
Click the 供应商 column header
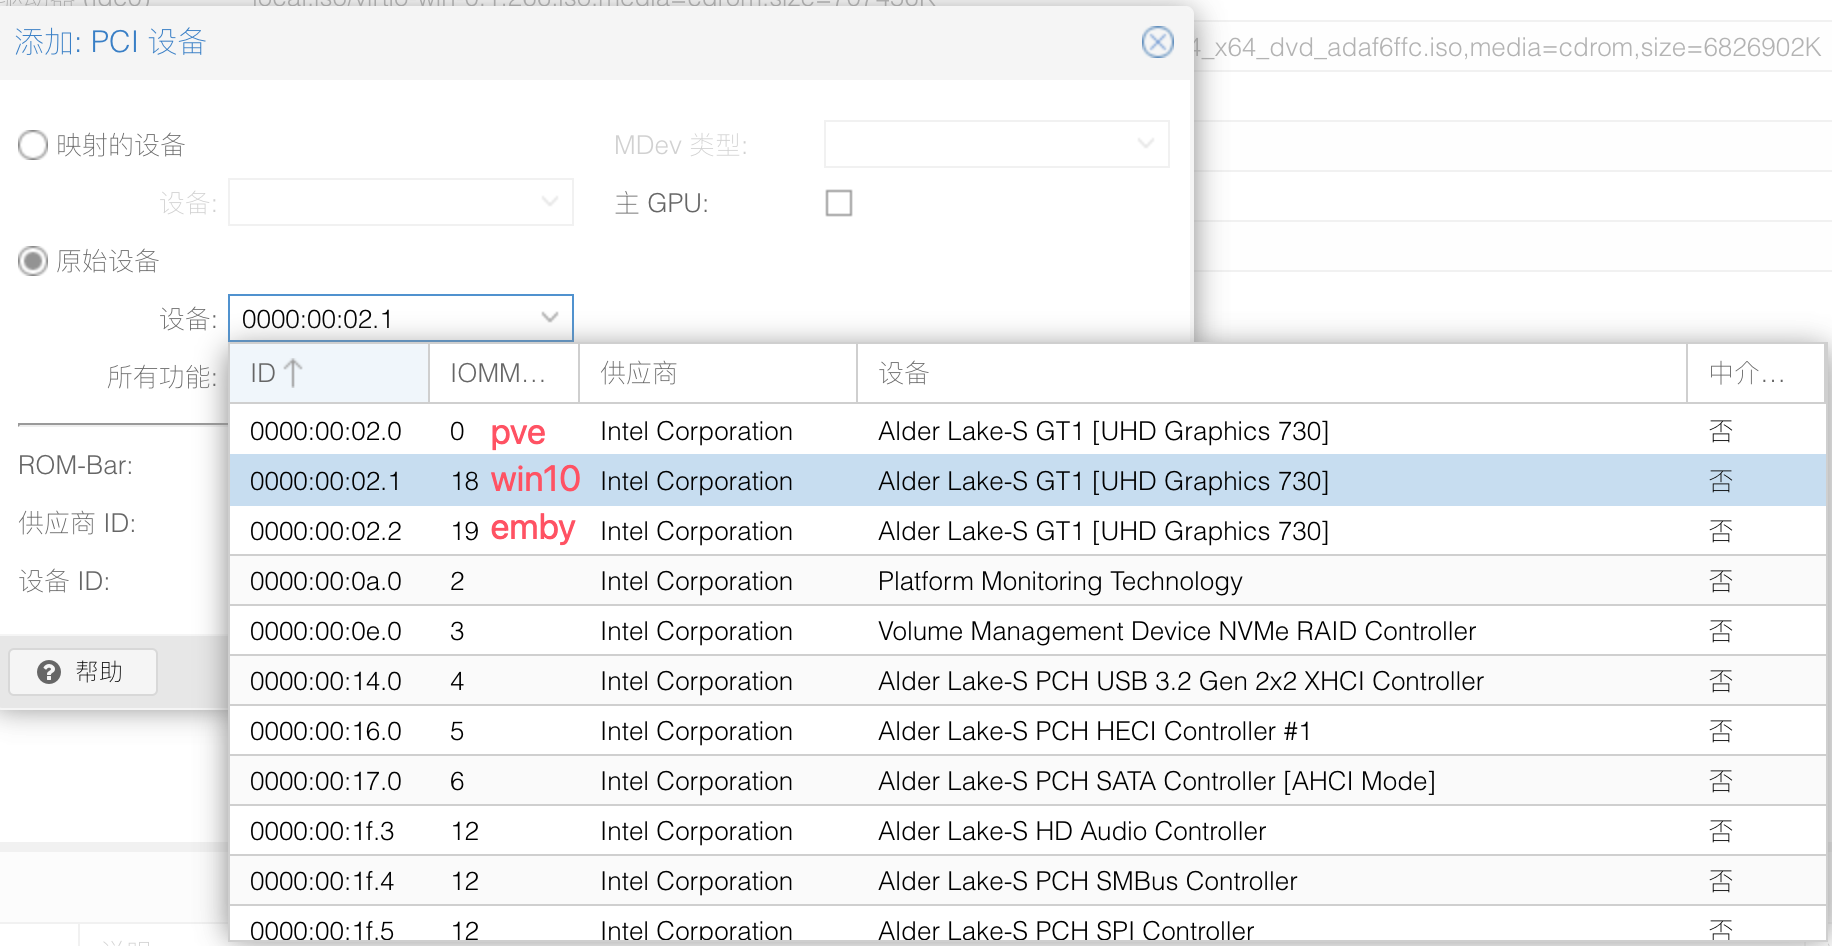[x=716, y=373]
